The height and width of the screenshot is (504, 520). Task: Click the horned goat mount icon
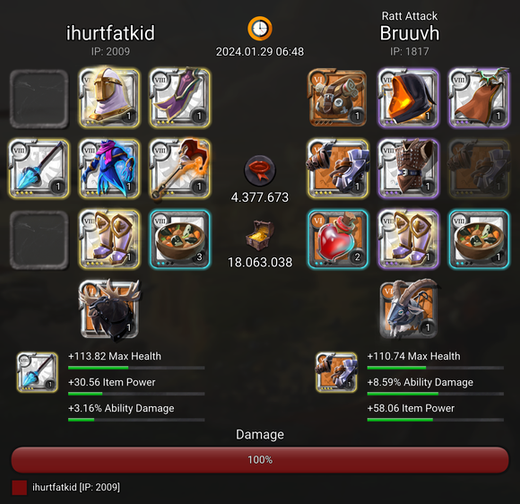coord(408,310)
